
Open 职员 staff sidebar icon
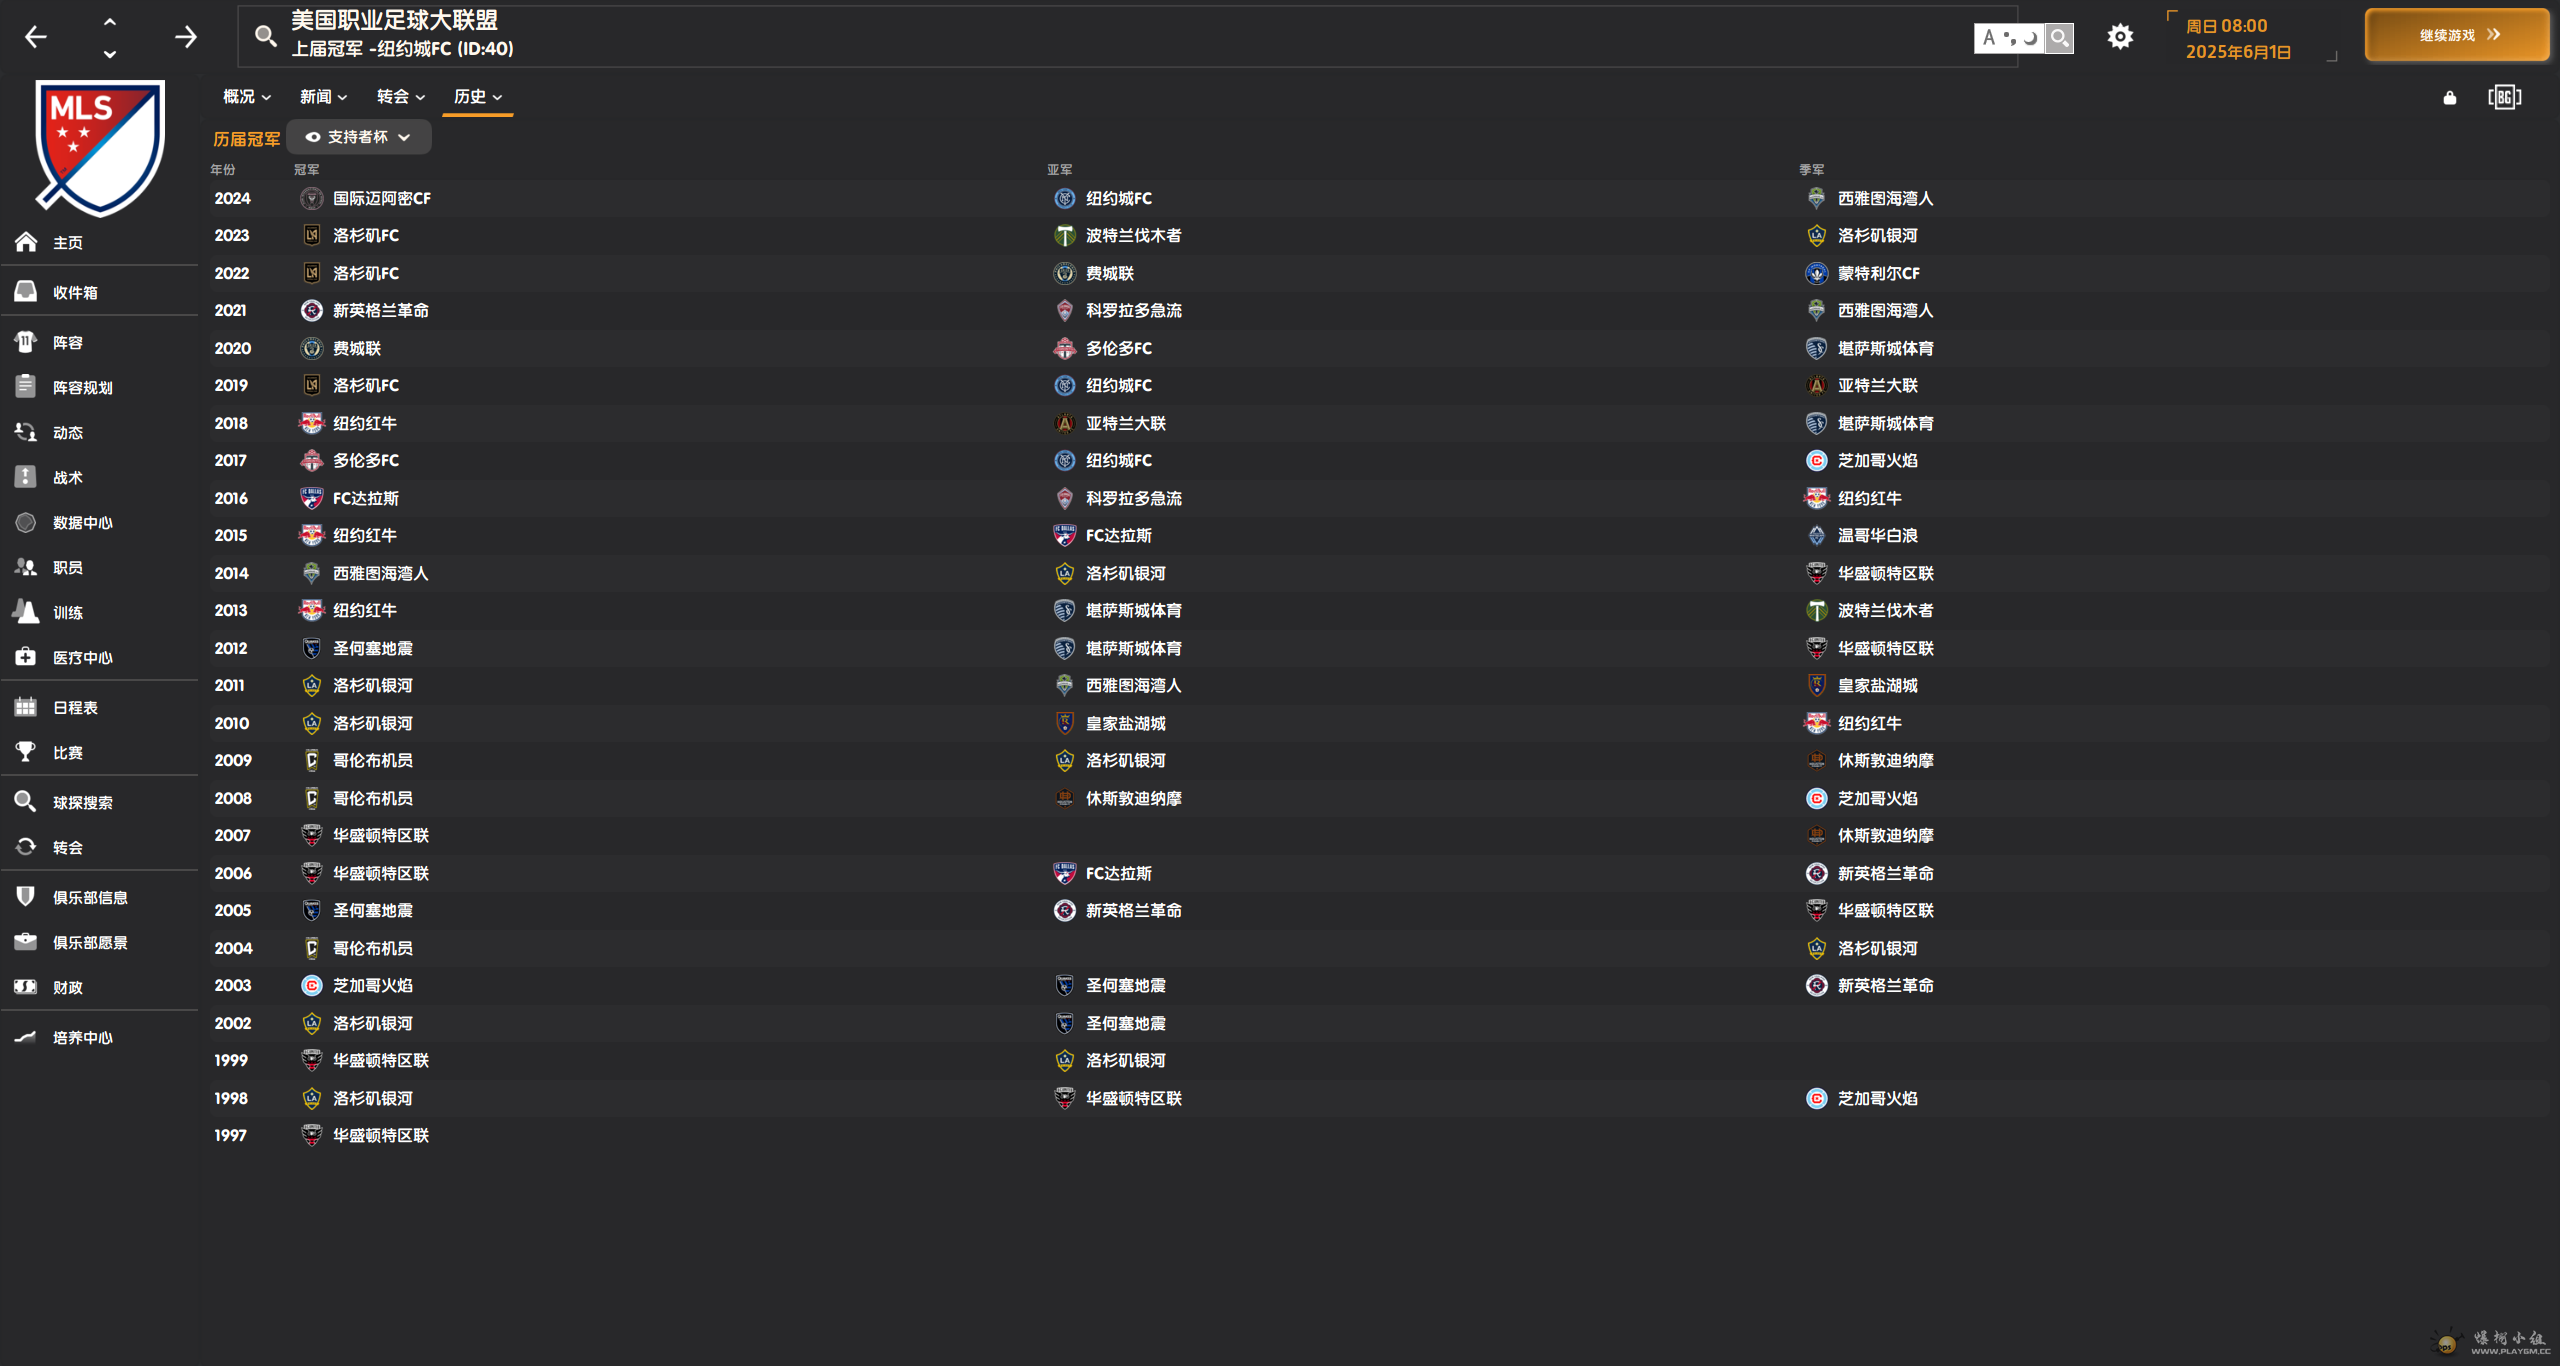click(26, 567)
